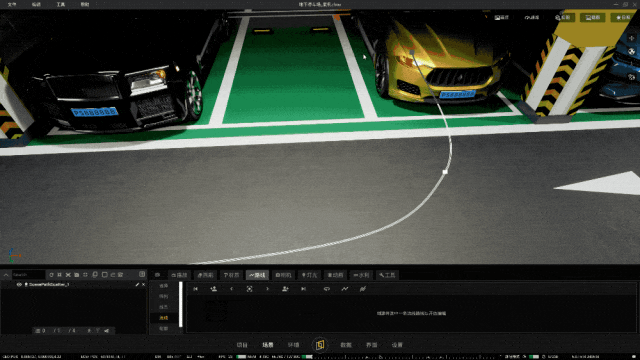This screenshot has height=360, width=640.
Task: Click the magnifier button in the viewport top bar
Action: [x=563, y=18]
